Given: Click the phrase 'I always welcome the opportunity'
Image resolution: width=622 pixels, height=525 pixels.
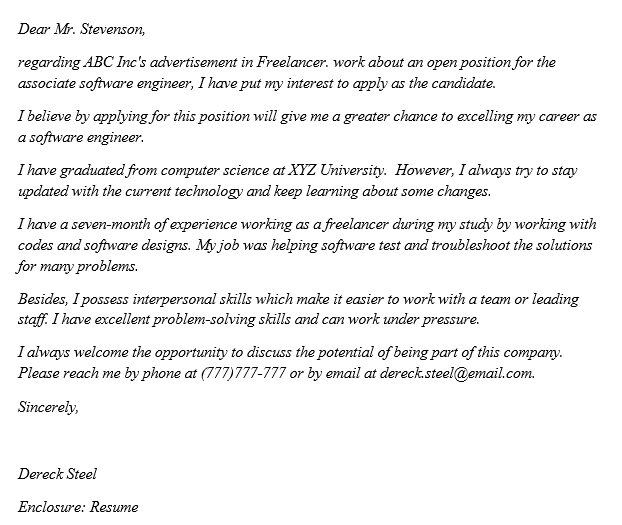Looking at the screenshot, I should click(x=121, y=352).
